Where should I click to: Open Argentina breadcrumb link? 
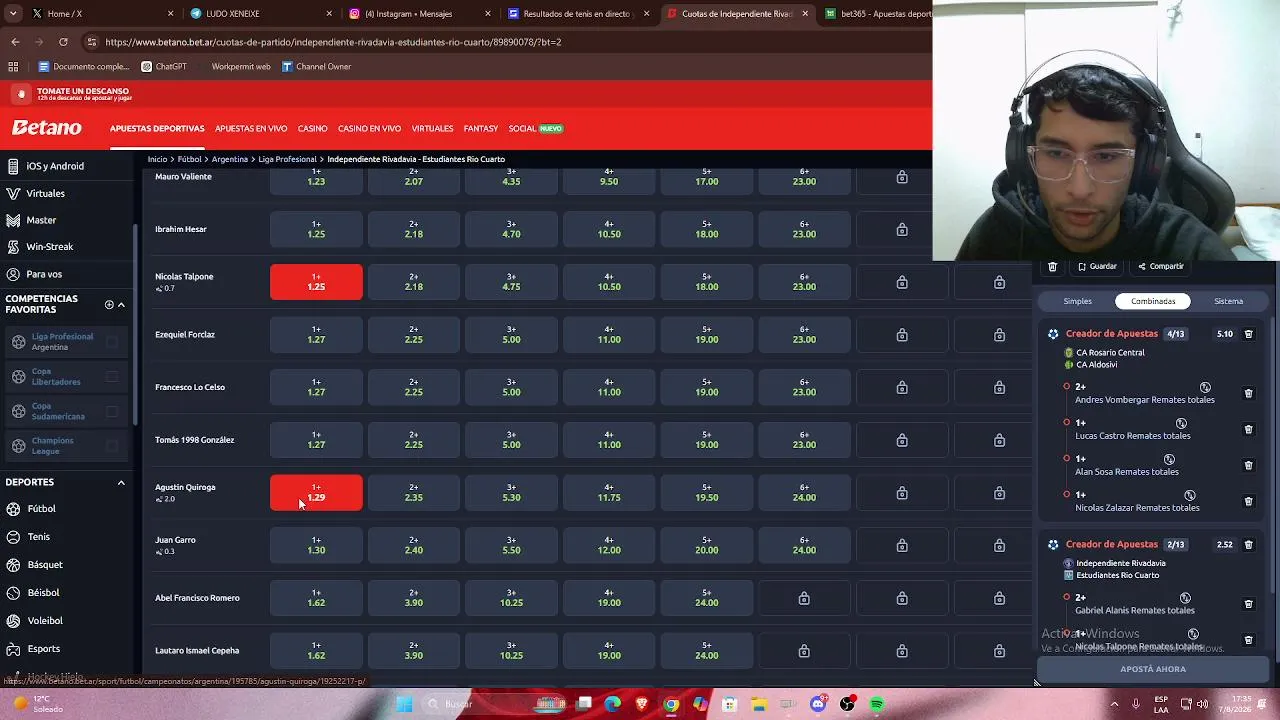(x=230, y=159)
